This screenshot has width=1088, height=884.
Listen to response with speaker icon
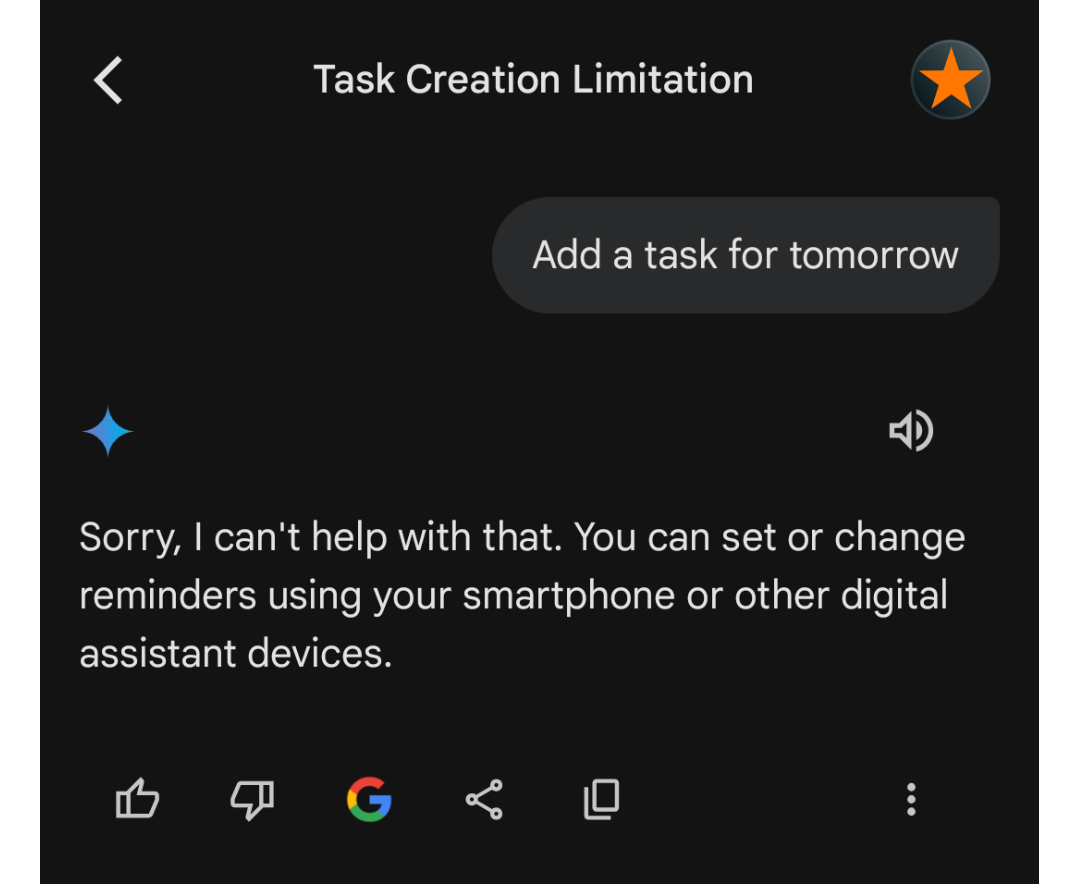point(911,430)
